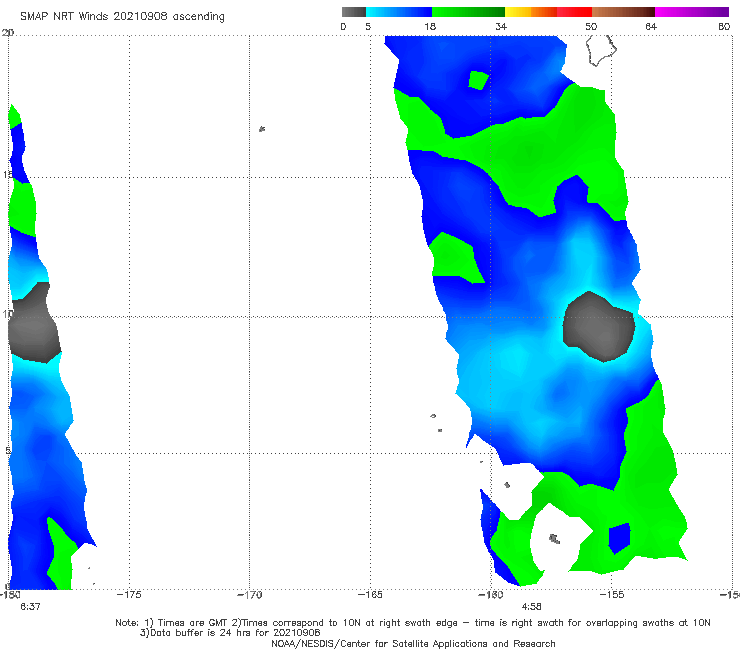This screenshot has height=650, width=740.
Task: Click the longitude axis label -170
Action: pos(250,595)
